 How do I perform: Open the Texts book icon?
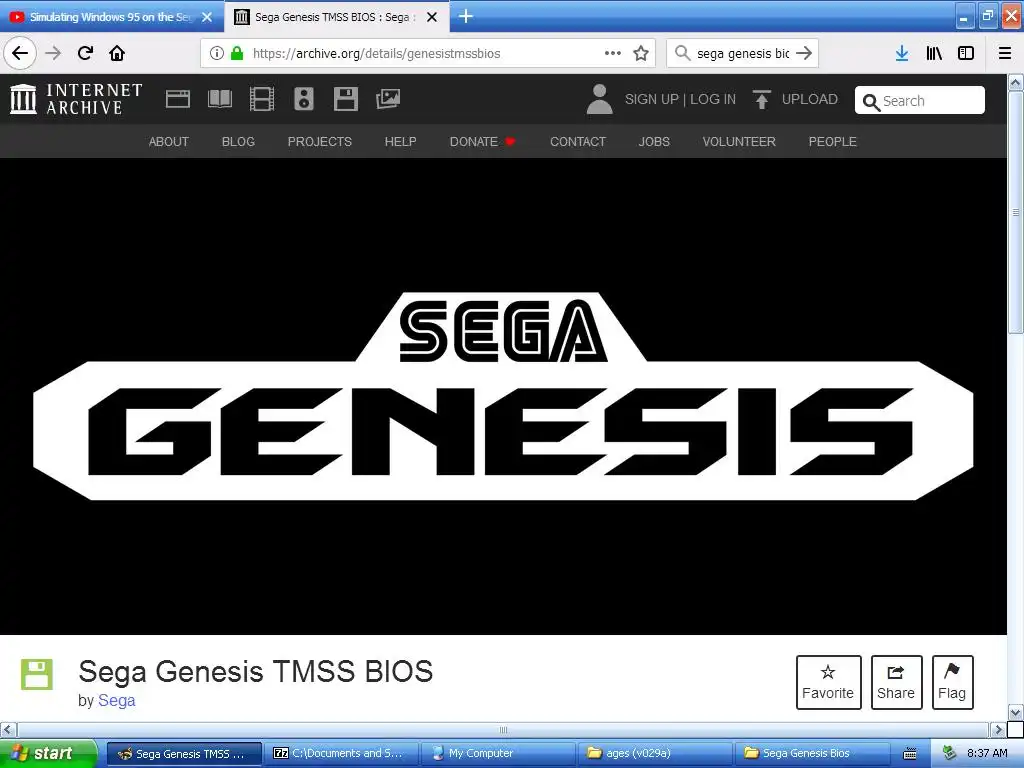click(220, 99)
